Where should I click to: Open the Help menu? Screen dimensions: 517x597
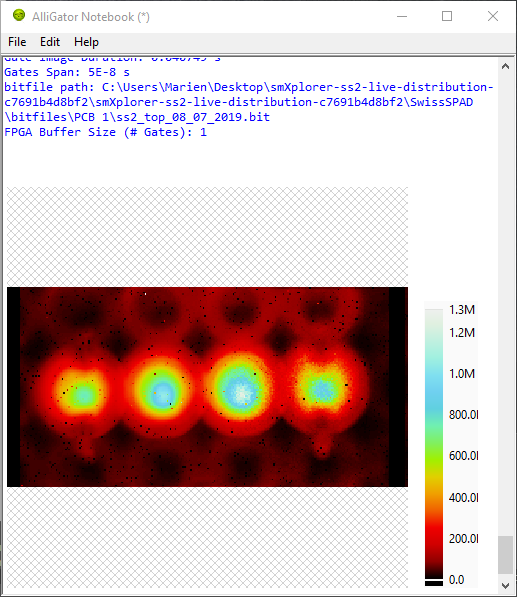click(86, 42)
